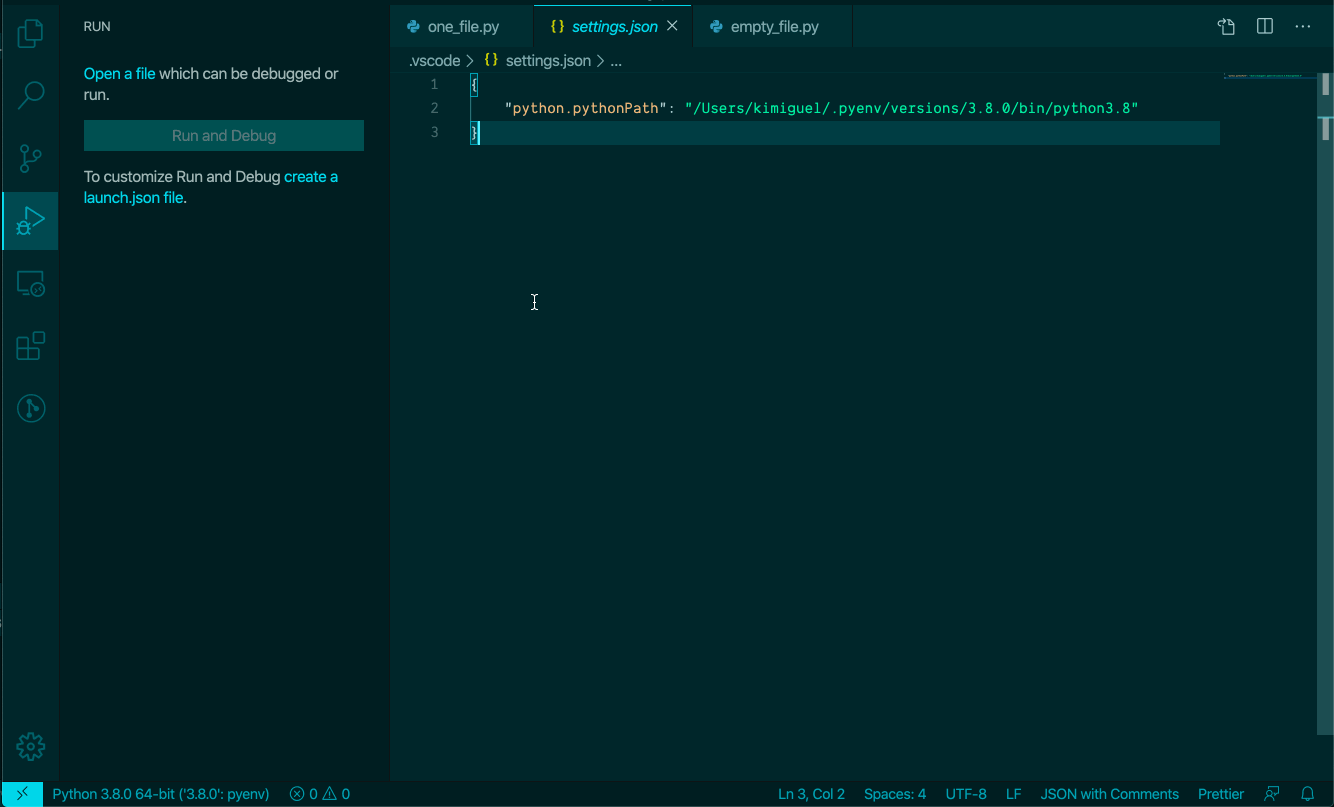Split the editor using the toolbar icon
Screen dimensions: 1334x807
[x=1265, y=26]
